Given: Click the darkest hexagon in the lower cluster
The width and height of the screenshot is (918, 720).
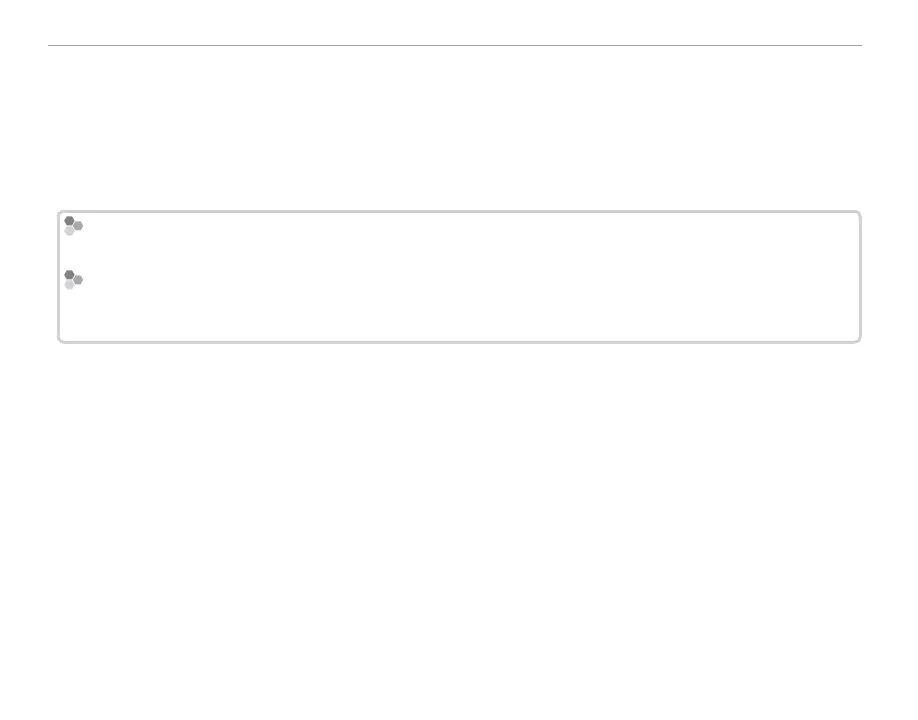Looking at the screenshot, I should point(69,275).
